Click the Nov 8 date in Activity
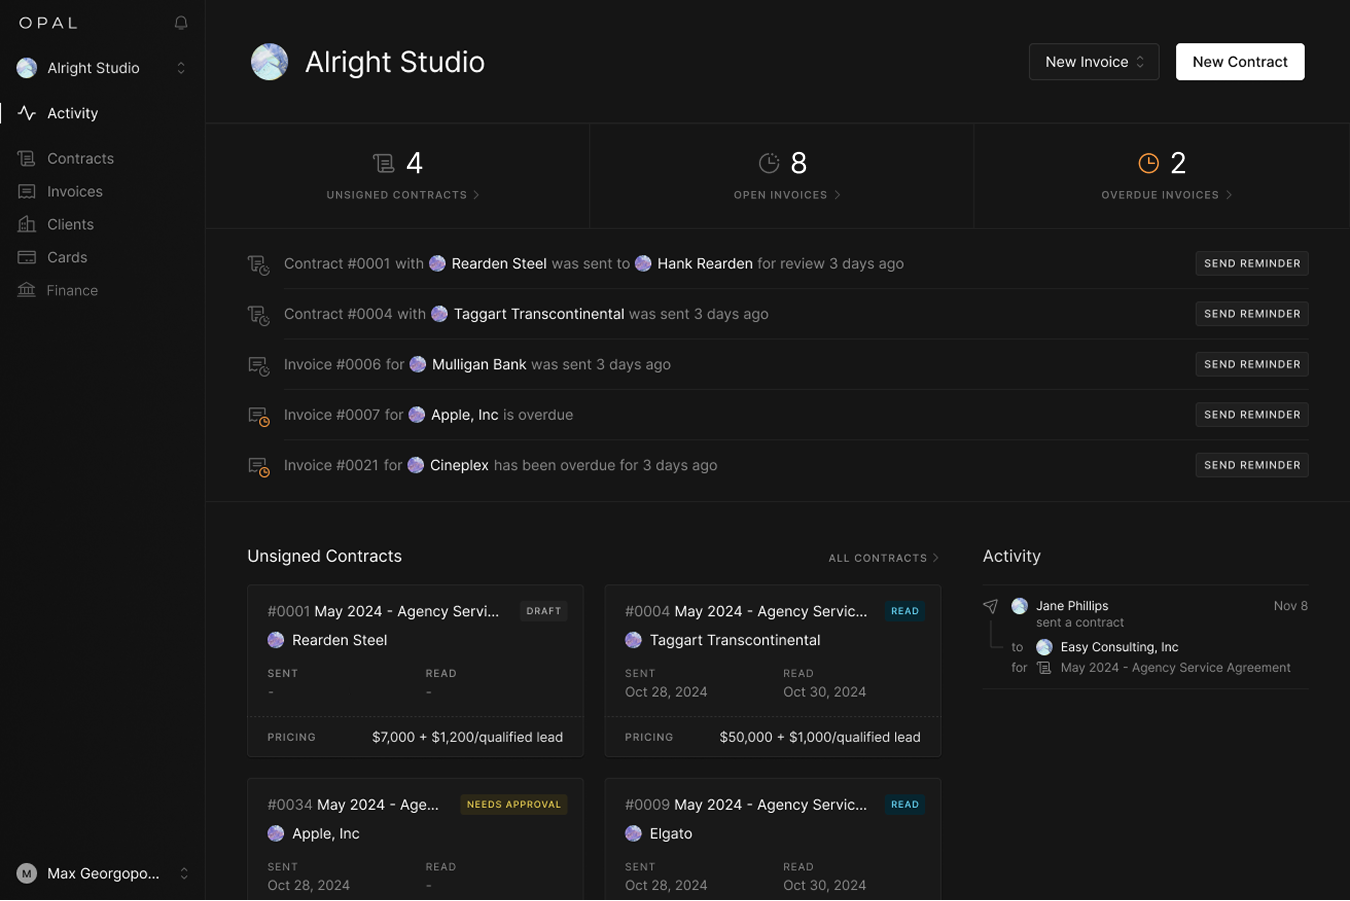Screen dimensions: 1350x901 pyautogui.click(x=1290, y=606)
